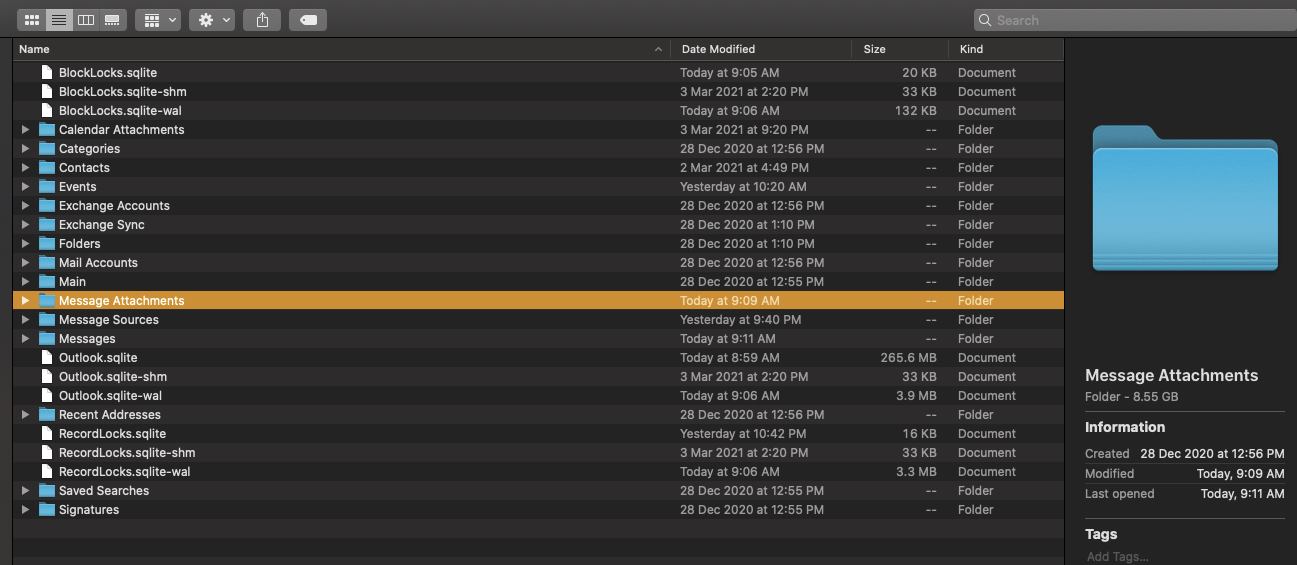Click the Messages folder icon
The width and height of the screenshot is (1297, 565).
46,339
